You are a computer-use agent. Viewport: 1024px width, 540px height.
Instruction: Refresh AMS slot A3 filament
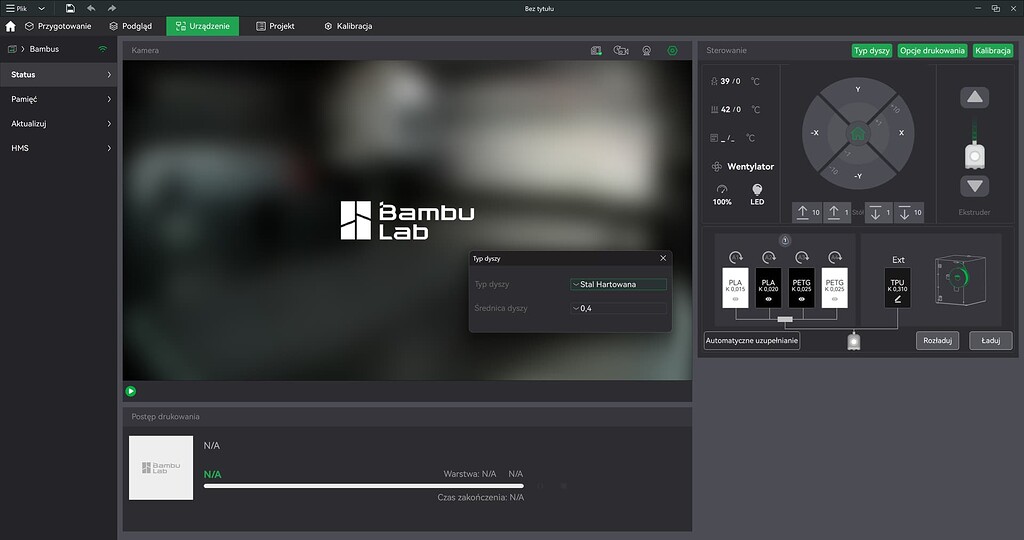click(801, 257)
